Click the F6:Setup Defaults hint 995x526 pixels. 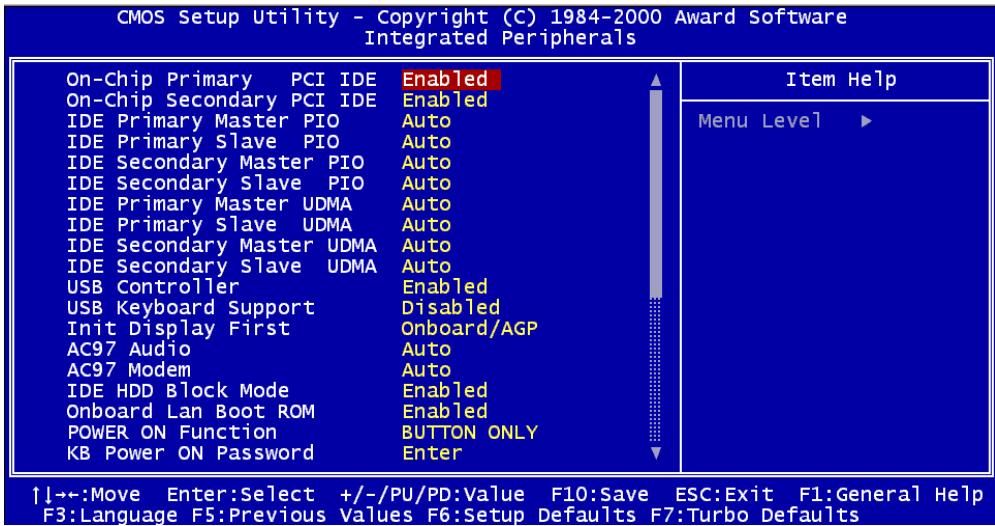coord(532,515)
